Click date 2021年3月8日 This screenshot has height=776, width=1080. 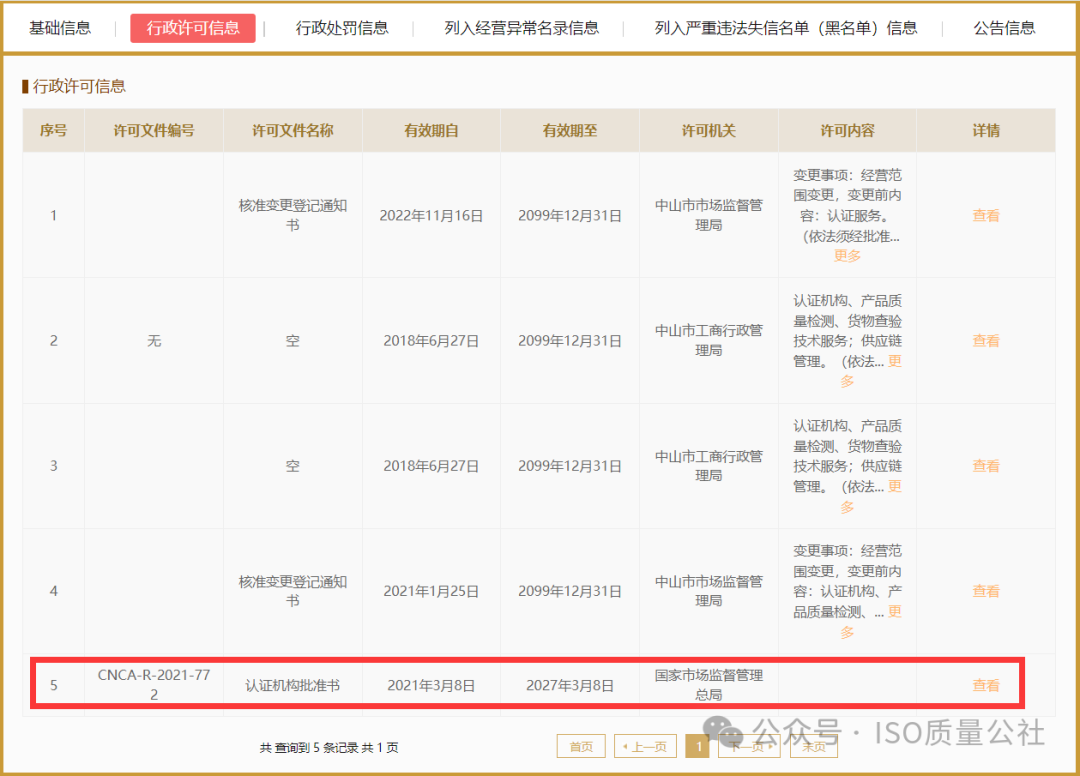click(431, 686)
